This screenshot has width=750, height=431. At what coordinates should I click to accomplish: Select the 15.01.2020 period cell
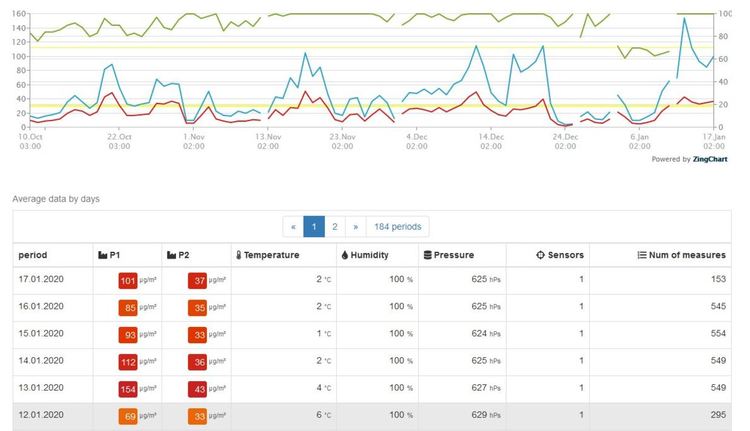[53, 334]
